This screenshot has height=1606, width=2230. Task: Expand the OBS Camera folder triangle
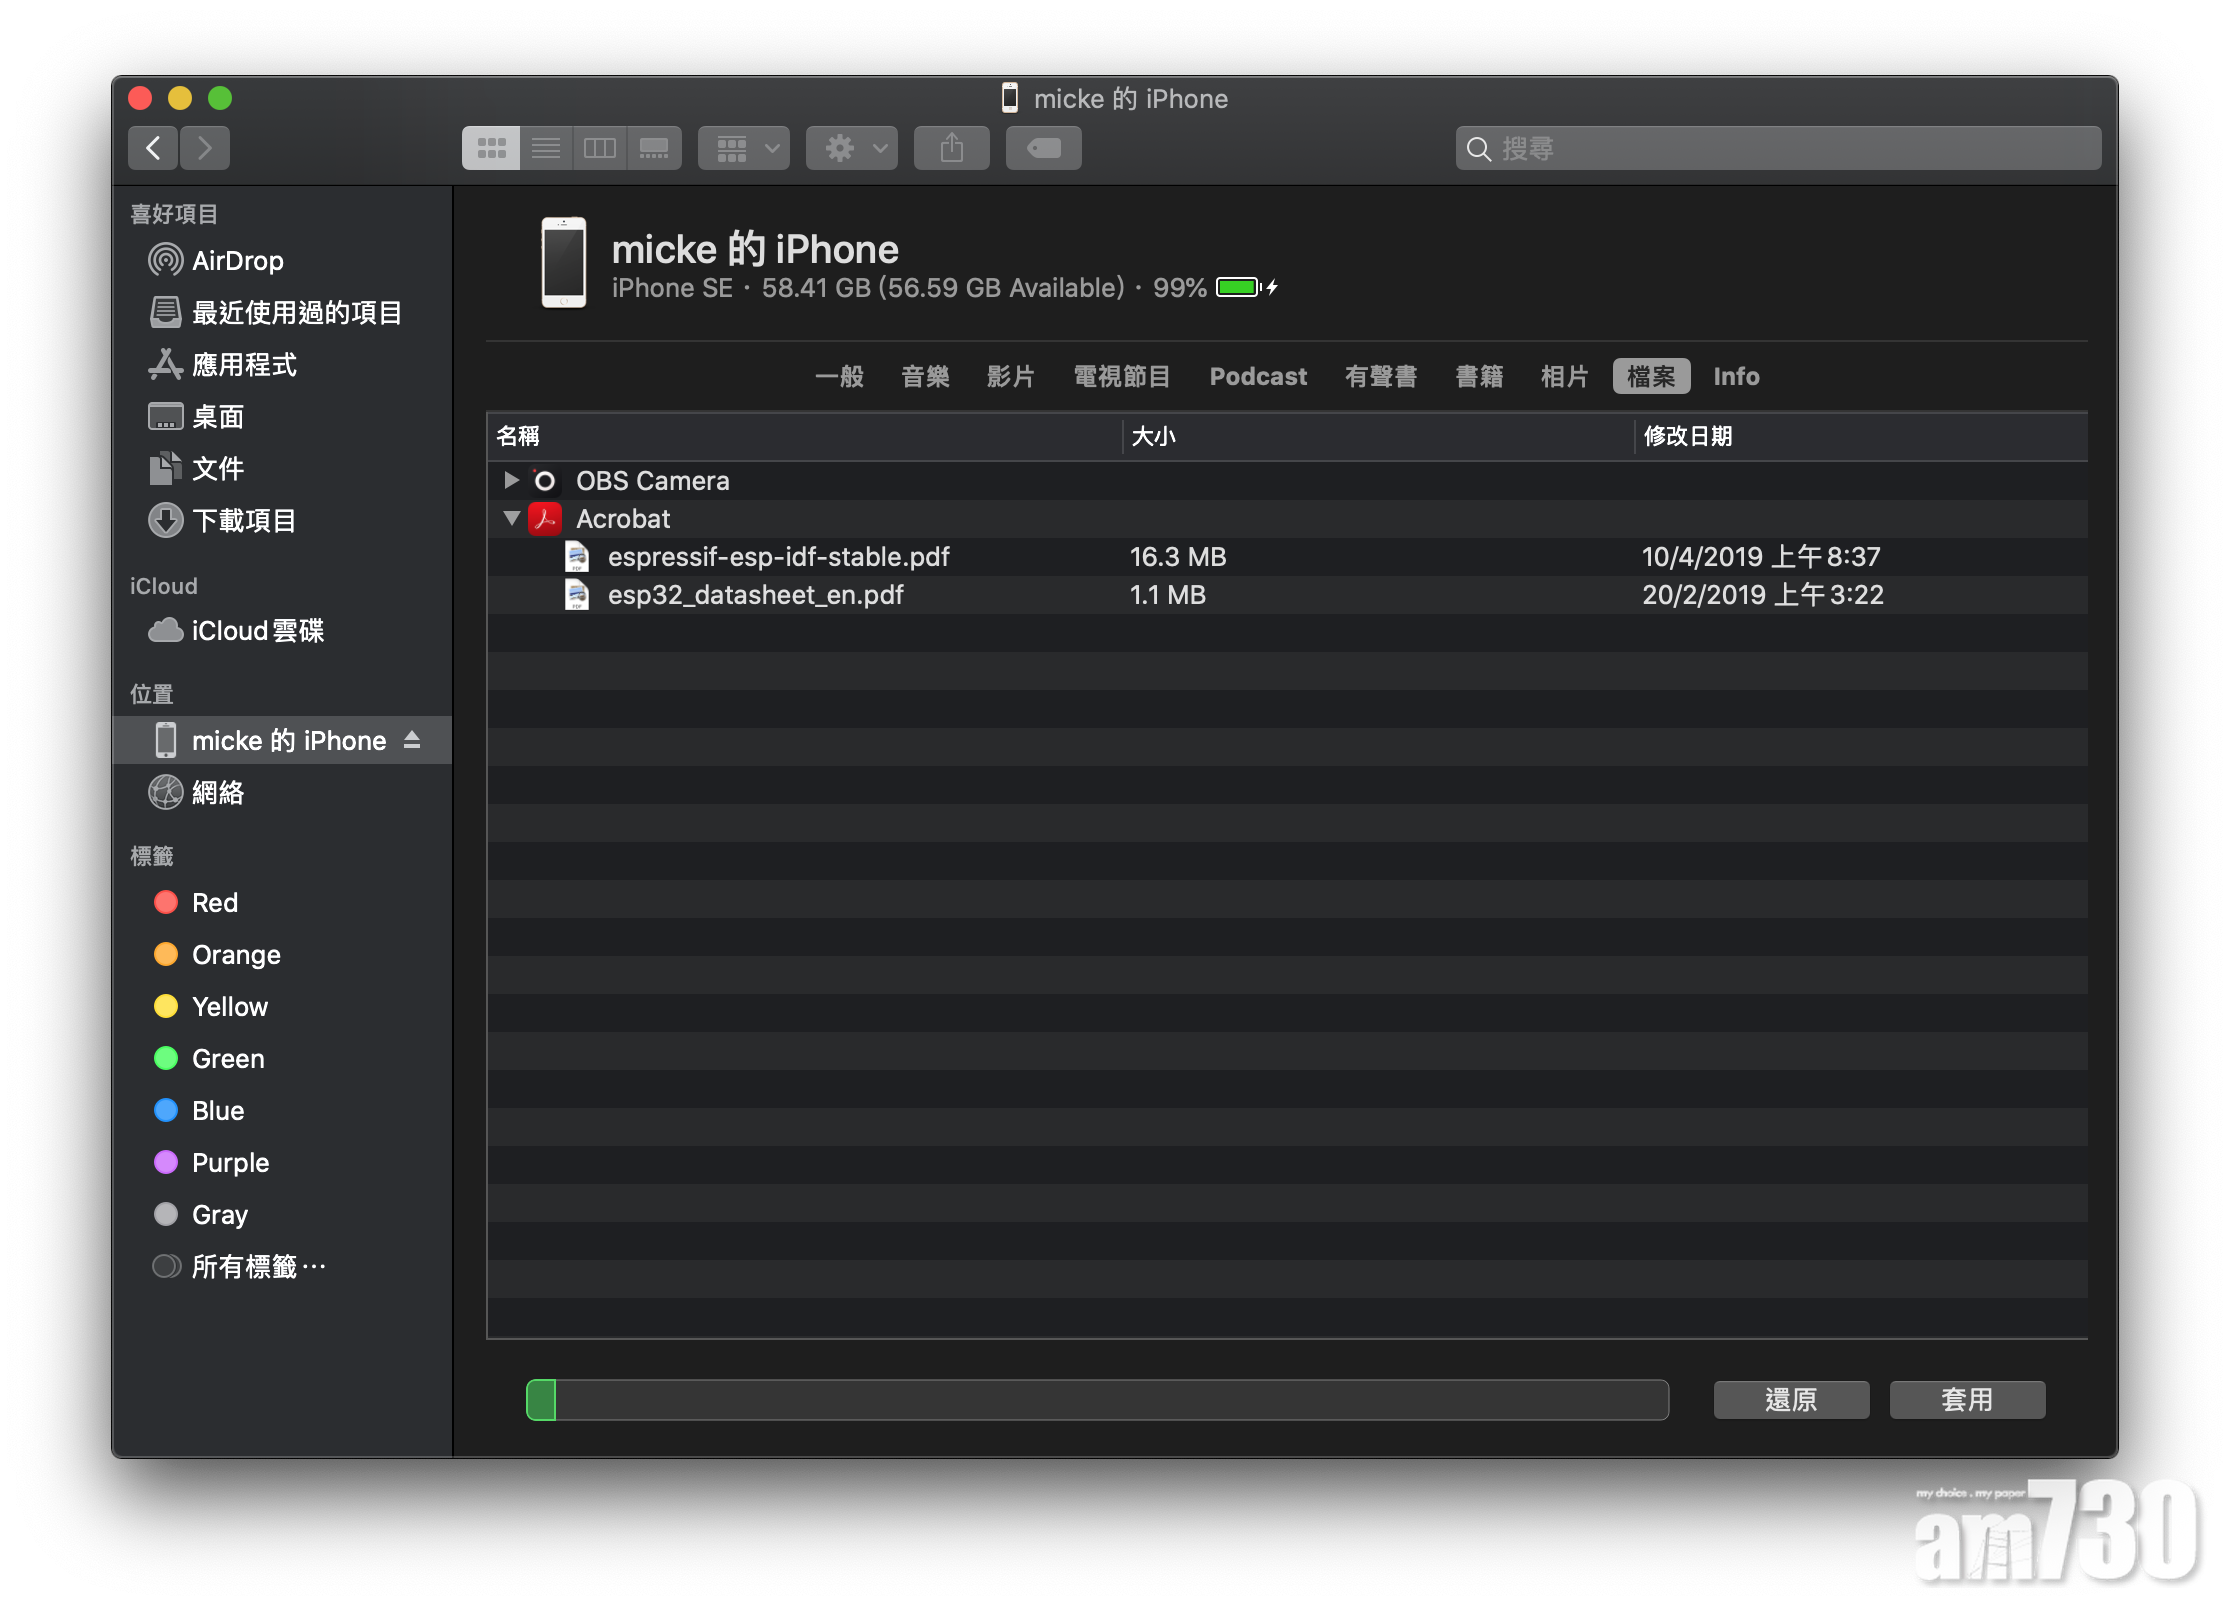(x=511, y=481)
